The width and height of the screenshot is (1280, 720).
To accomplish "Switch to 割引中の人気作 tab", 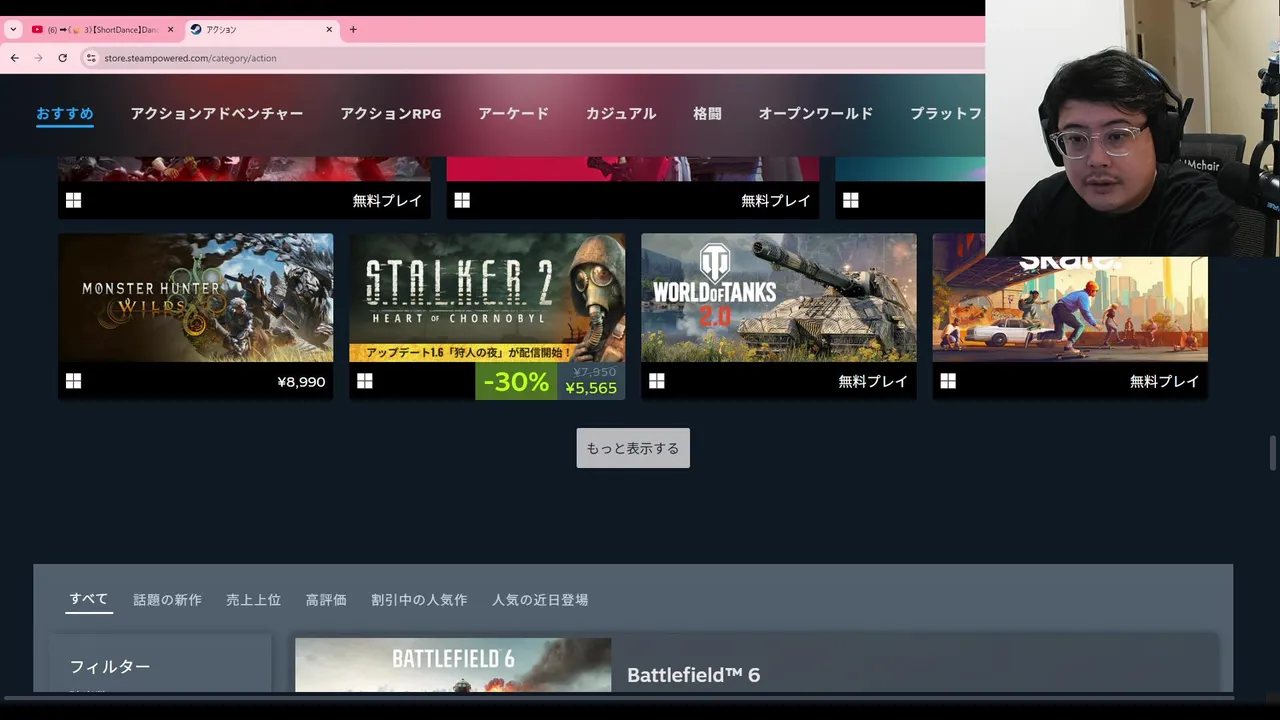I will click(x=419, y=600).
